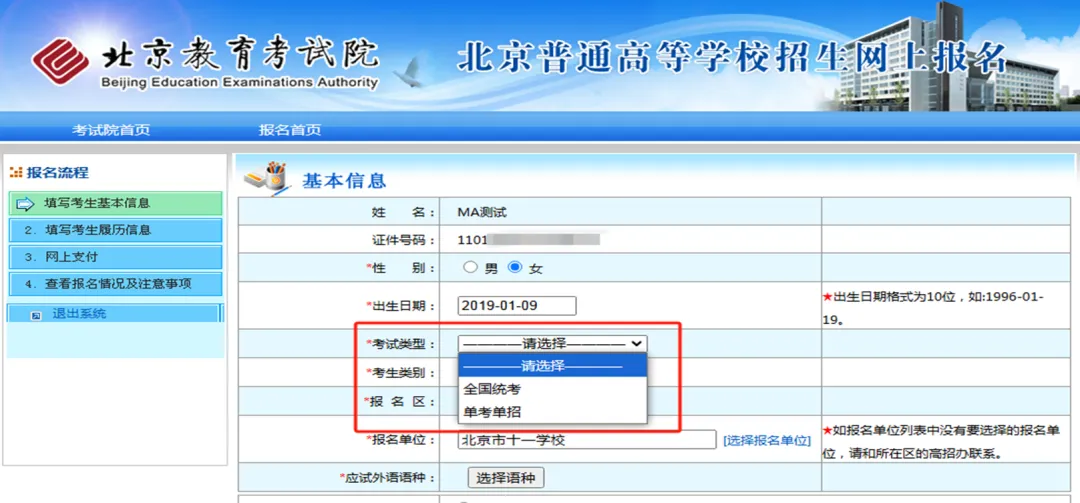This screenshot has width=1080, height=503.
Task: Click the 应试外语语种 label
Action: coord(388,477)
